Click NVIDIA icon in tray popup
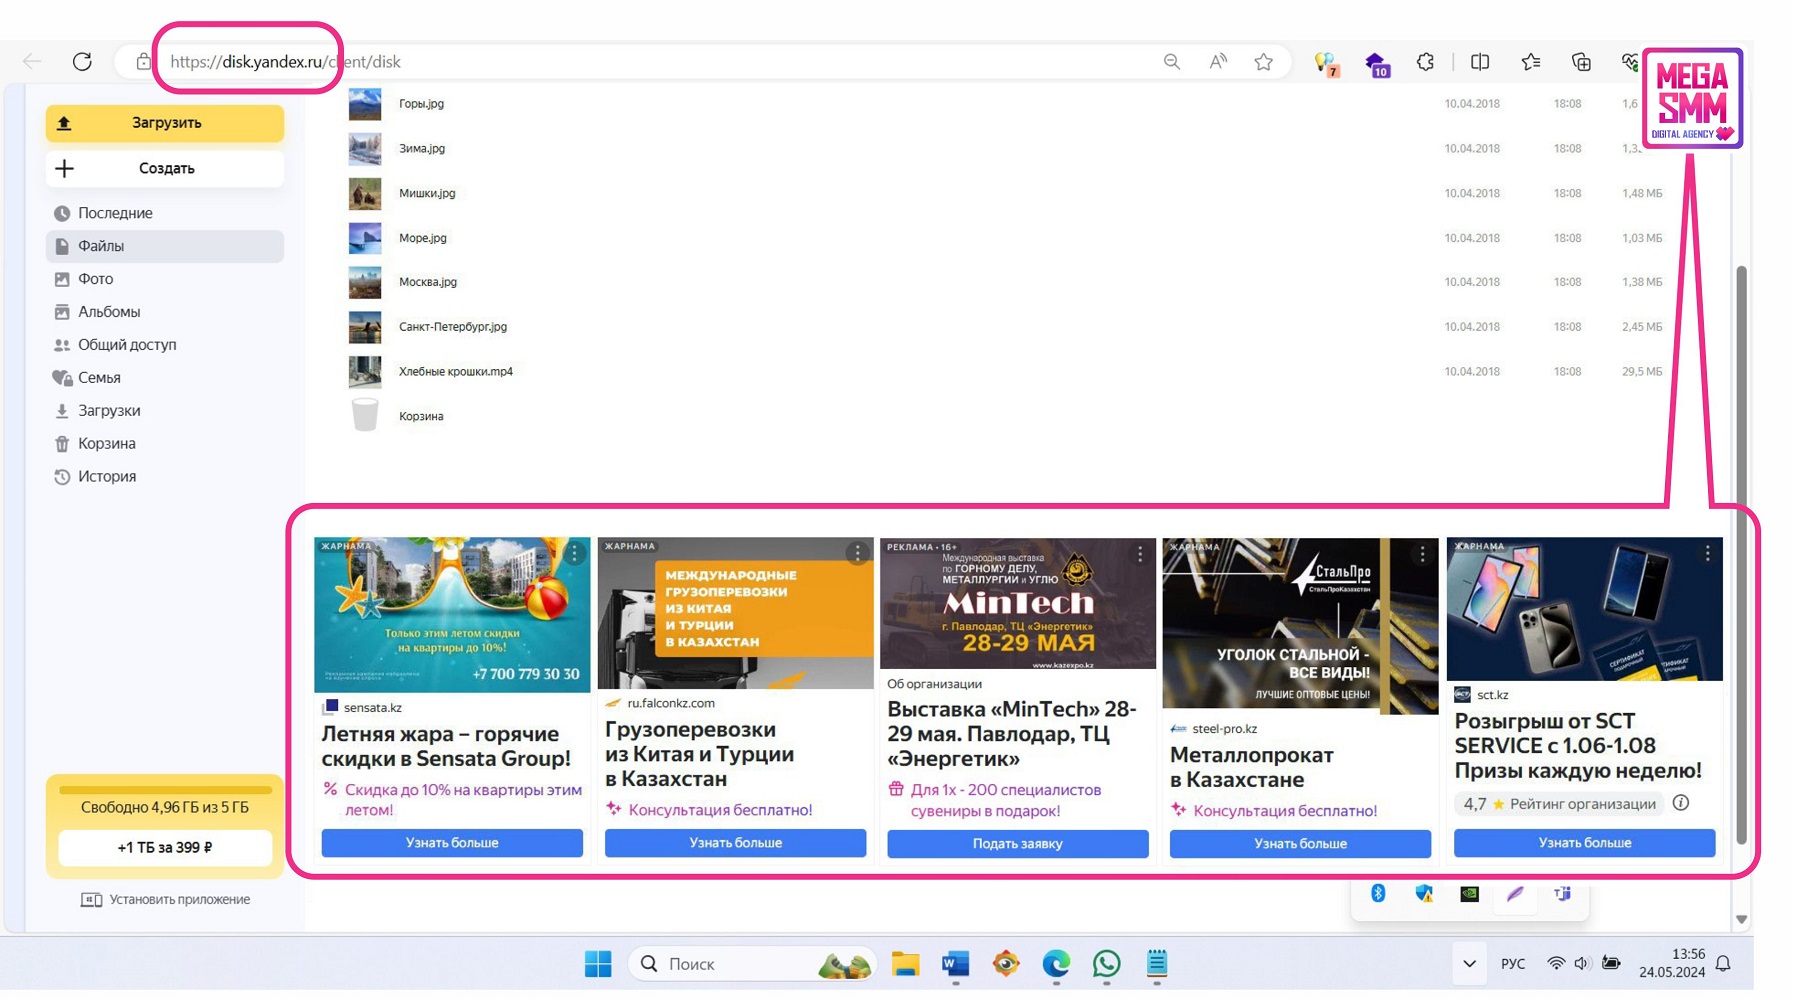 pos(1470,894)
